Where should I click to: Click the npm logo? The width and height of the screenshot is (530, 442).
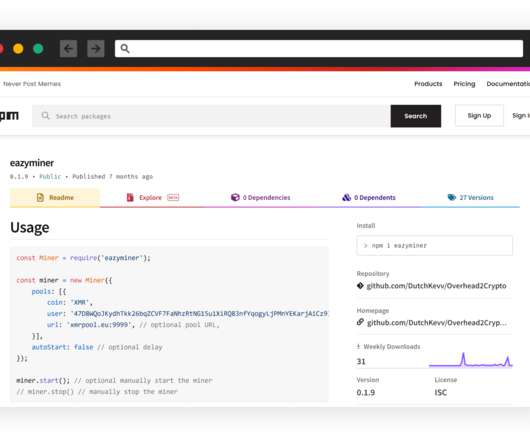[x=9, y=116]
